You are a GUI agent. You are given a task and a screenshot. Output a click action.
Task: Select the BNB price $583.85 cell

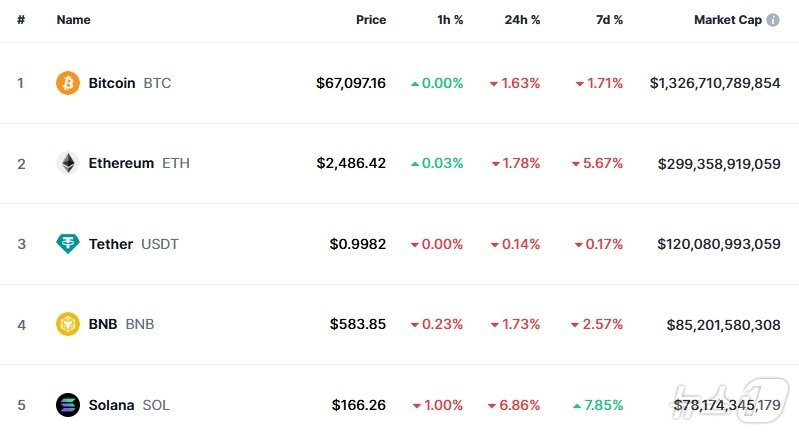(x=358, y=324)
